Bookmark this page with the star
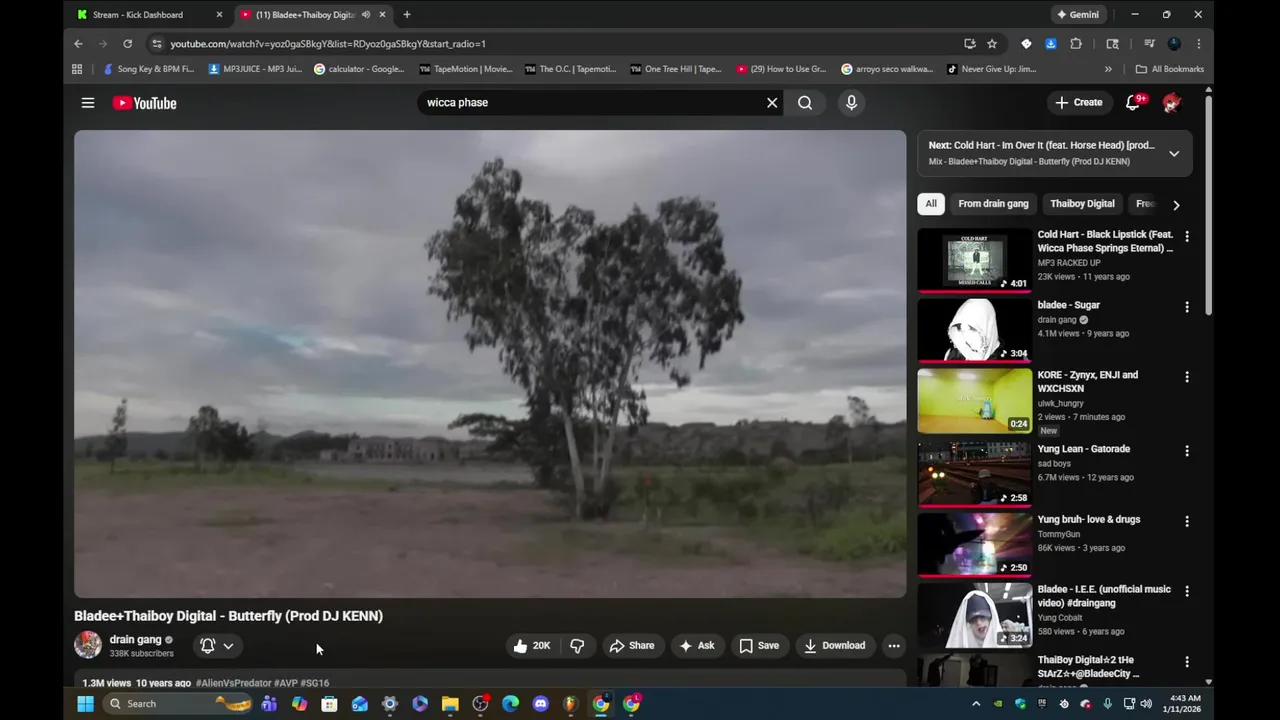This screenshot has width=1280, height=720. click(992, 44)
